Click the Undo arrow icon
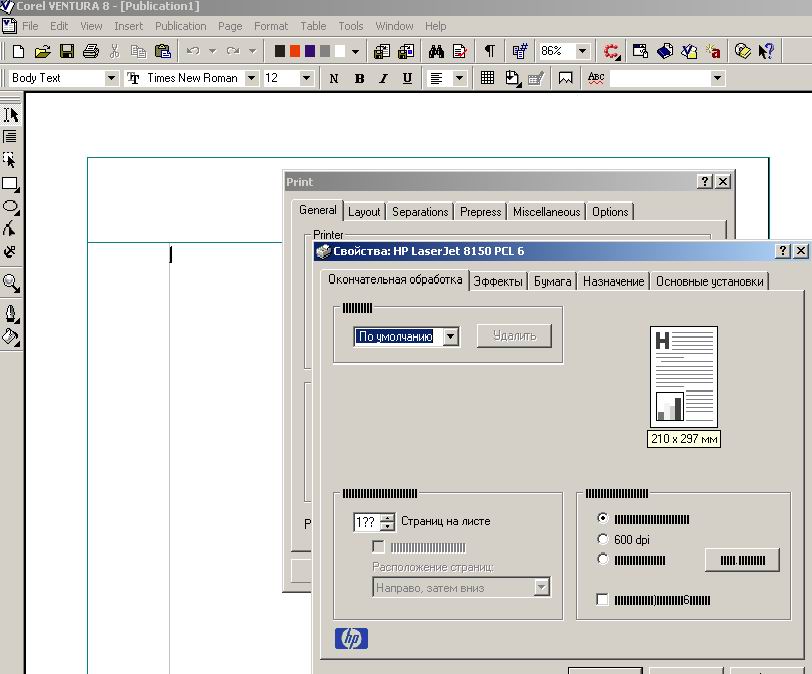Viewport: 812px width, 674px height. pyautogui.click(x=193, y=51)
